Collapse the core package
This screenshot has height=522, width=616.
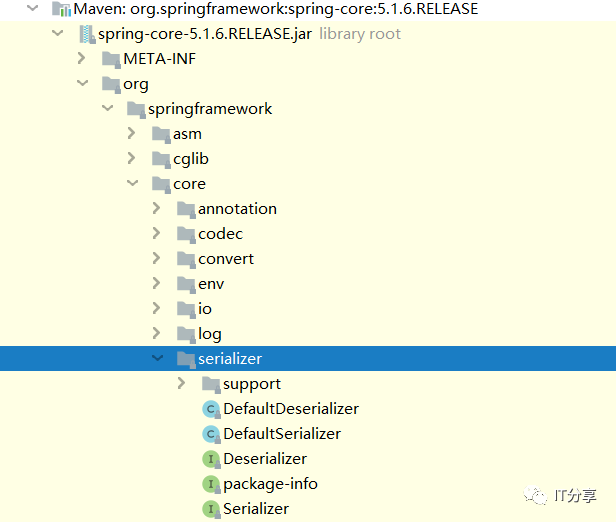click(x=133, y=183)
